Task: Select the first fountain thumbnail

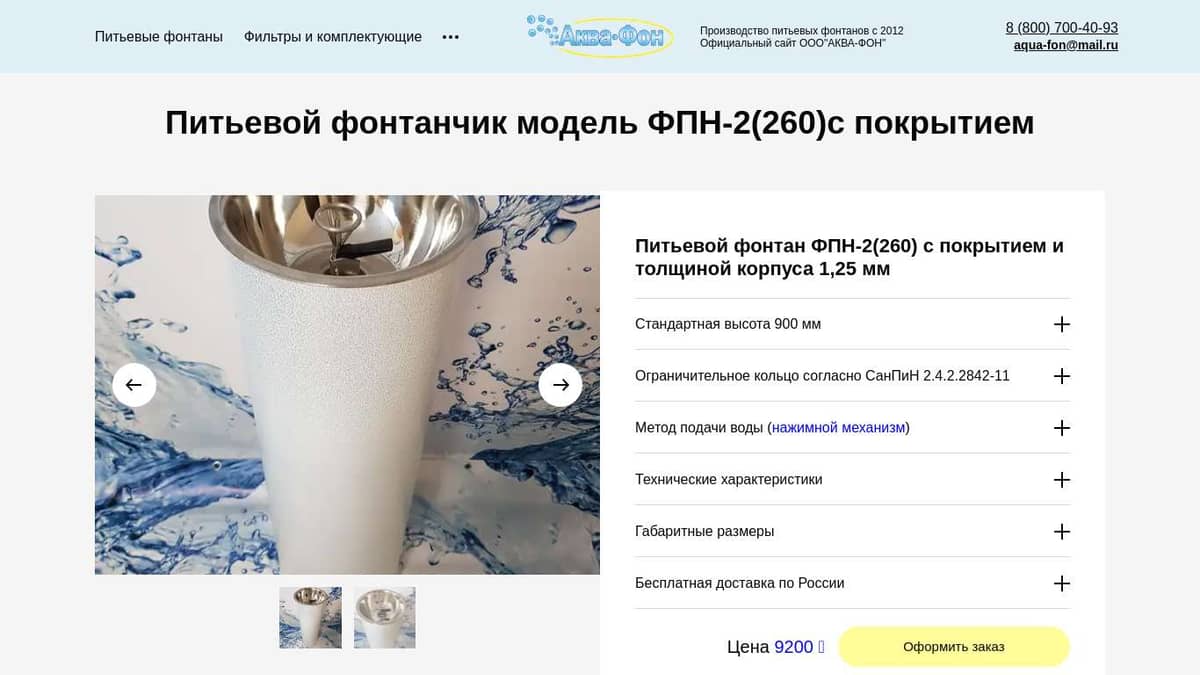Action: pyautogui.click(x=310, y=617)
